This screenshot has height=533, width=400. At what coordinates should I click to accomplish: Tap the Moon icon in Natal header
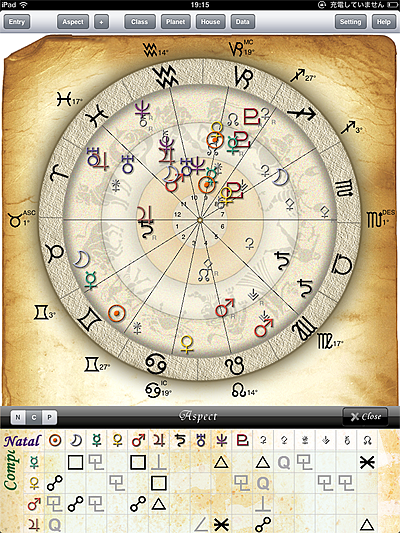(x=75, y=441)
